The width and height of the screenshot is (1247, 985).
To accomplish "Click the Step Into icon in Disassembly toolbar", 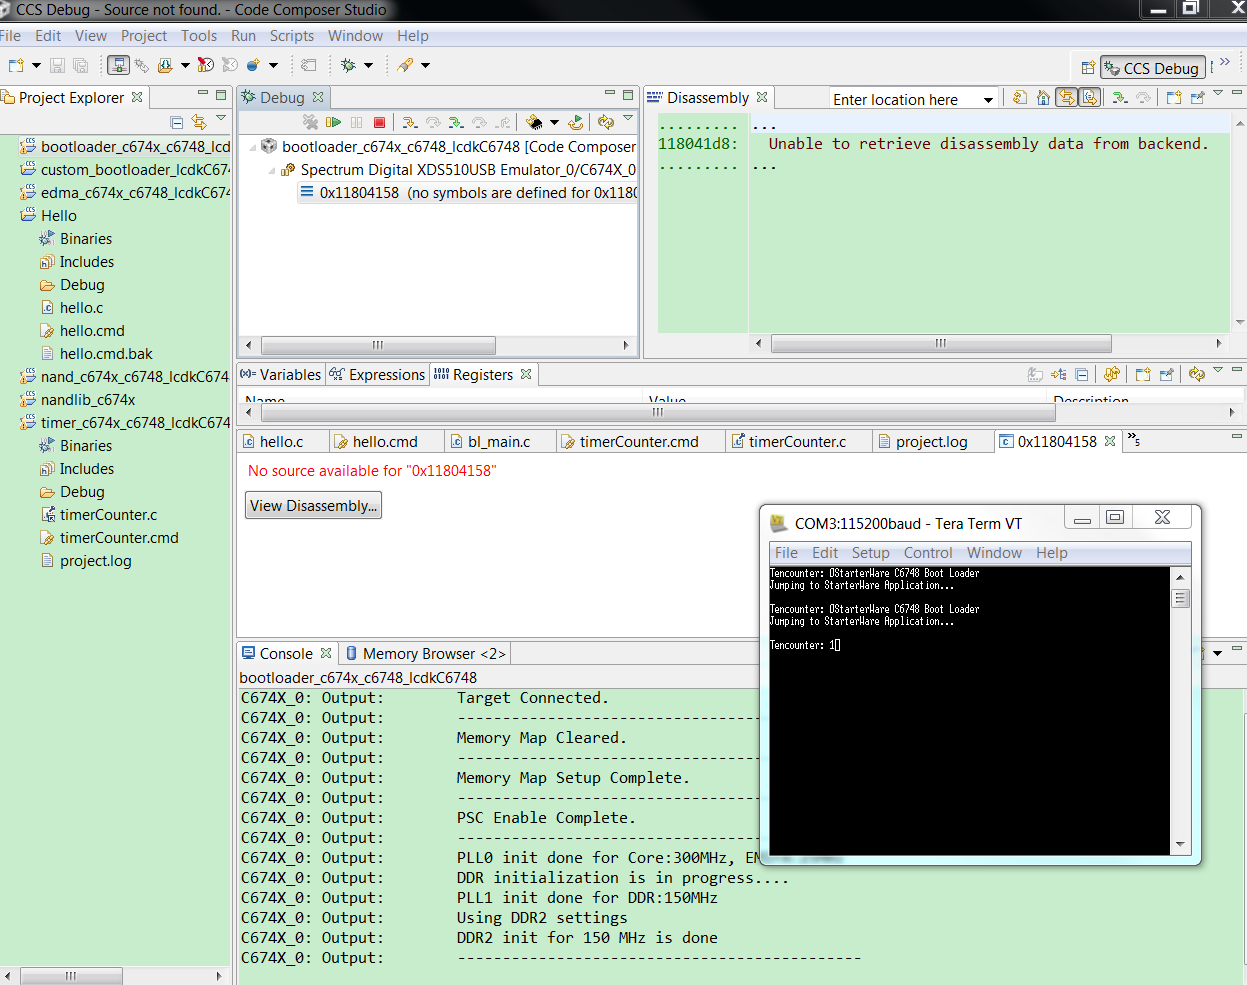I will tap(1119, 98).
